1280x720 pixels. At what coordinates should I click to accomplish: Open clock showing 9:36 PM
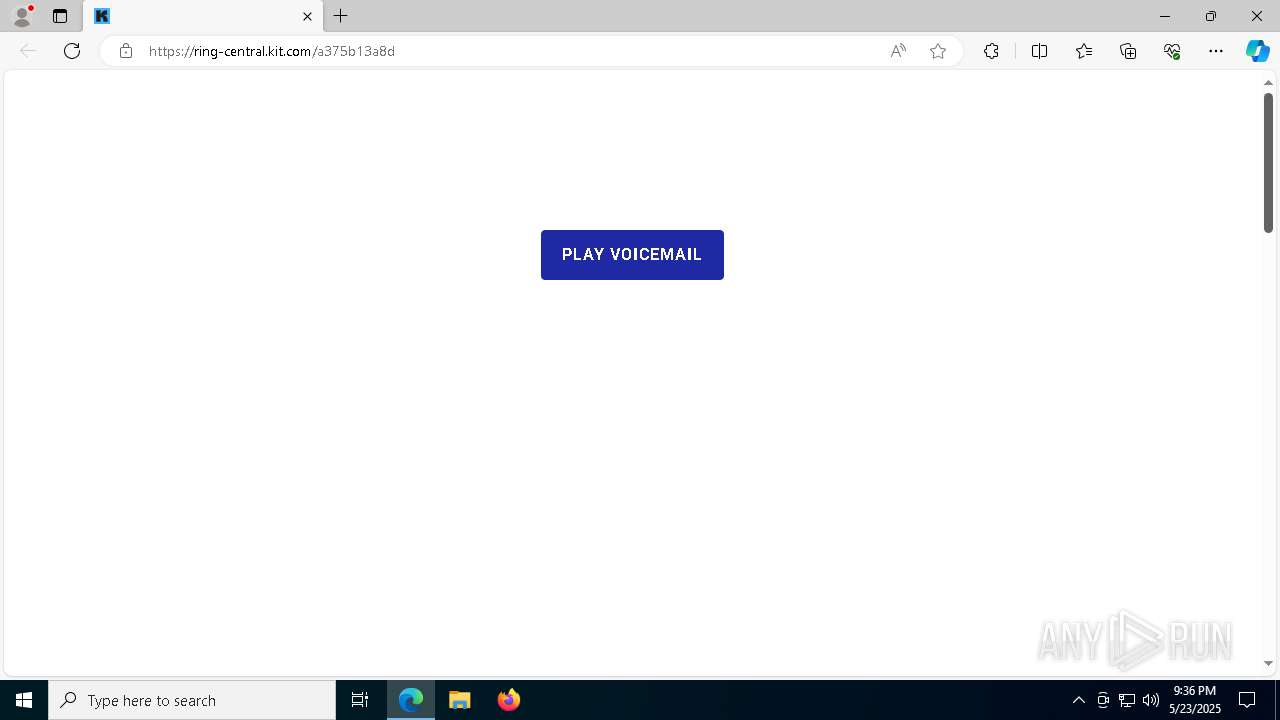[x=1195, y=700]
